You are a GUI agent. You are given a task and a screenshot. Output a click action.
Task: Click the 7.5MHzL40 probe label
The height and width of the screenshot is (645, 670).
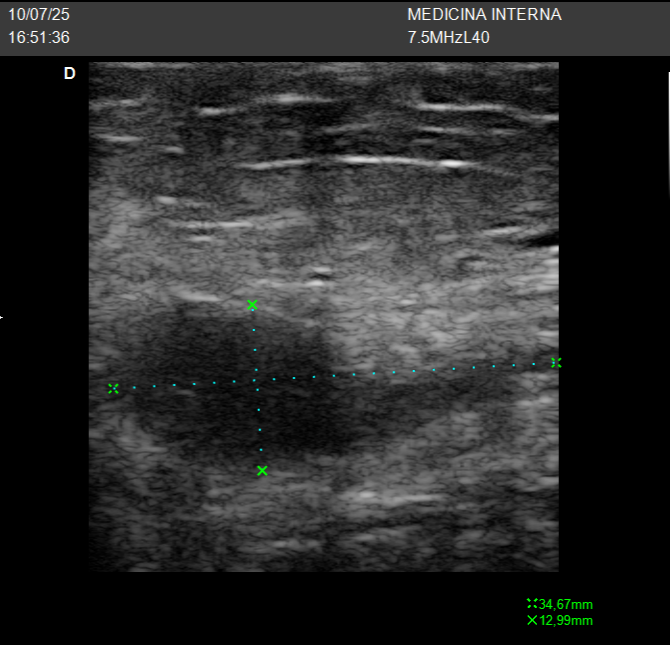pyautogui.click(x=448, y=38)
